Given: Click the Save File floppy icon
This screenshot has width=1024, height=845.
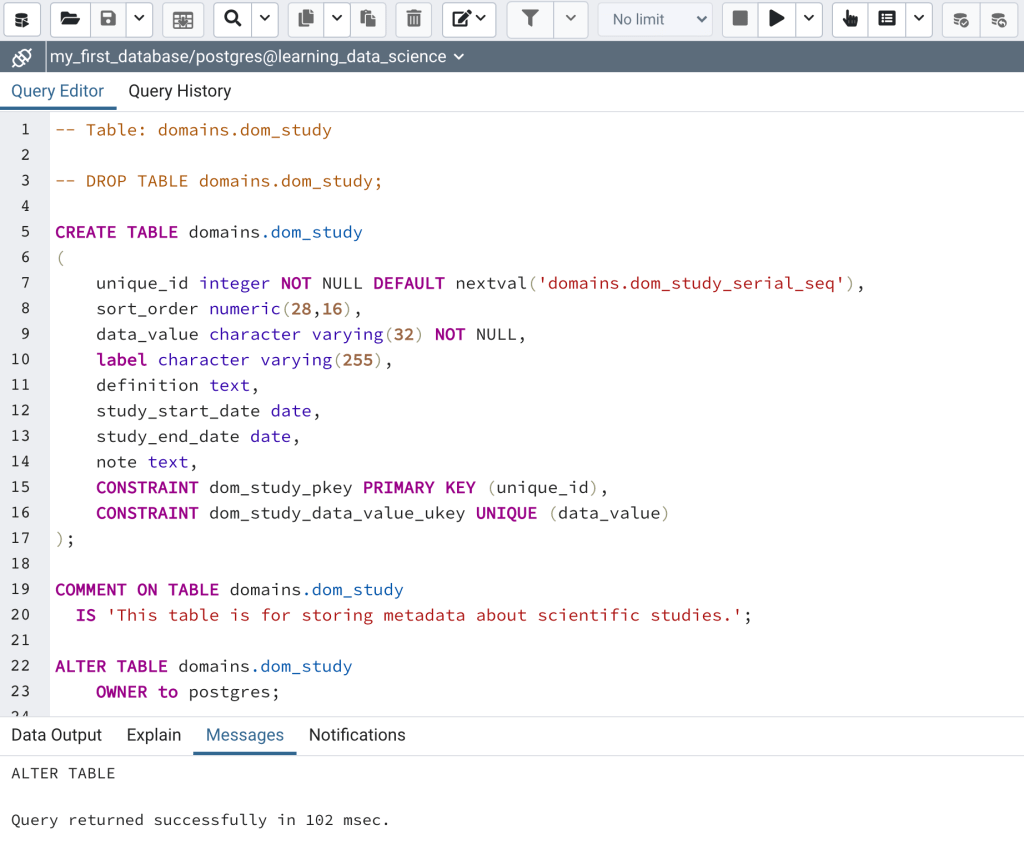Looking at the screenshot, I should point(108,19).
